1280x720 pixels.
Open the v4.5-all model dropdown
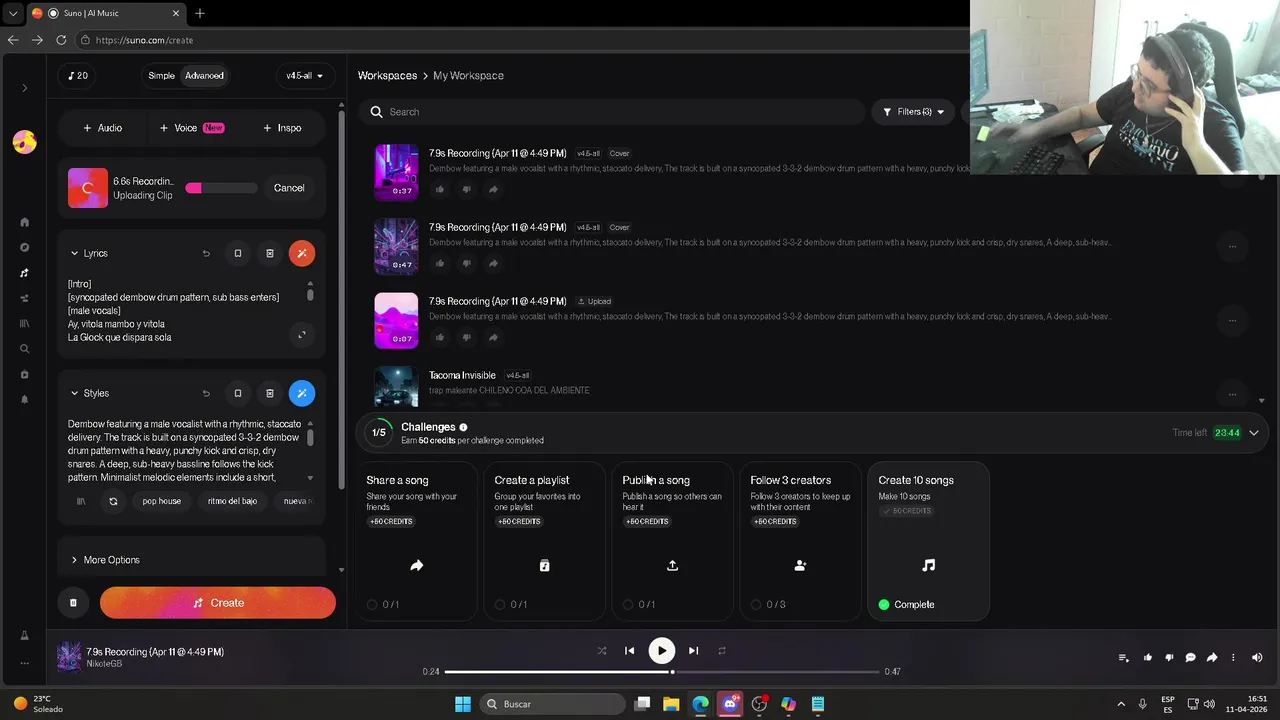pyautogui.click(x=304, y=76)
